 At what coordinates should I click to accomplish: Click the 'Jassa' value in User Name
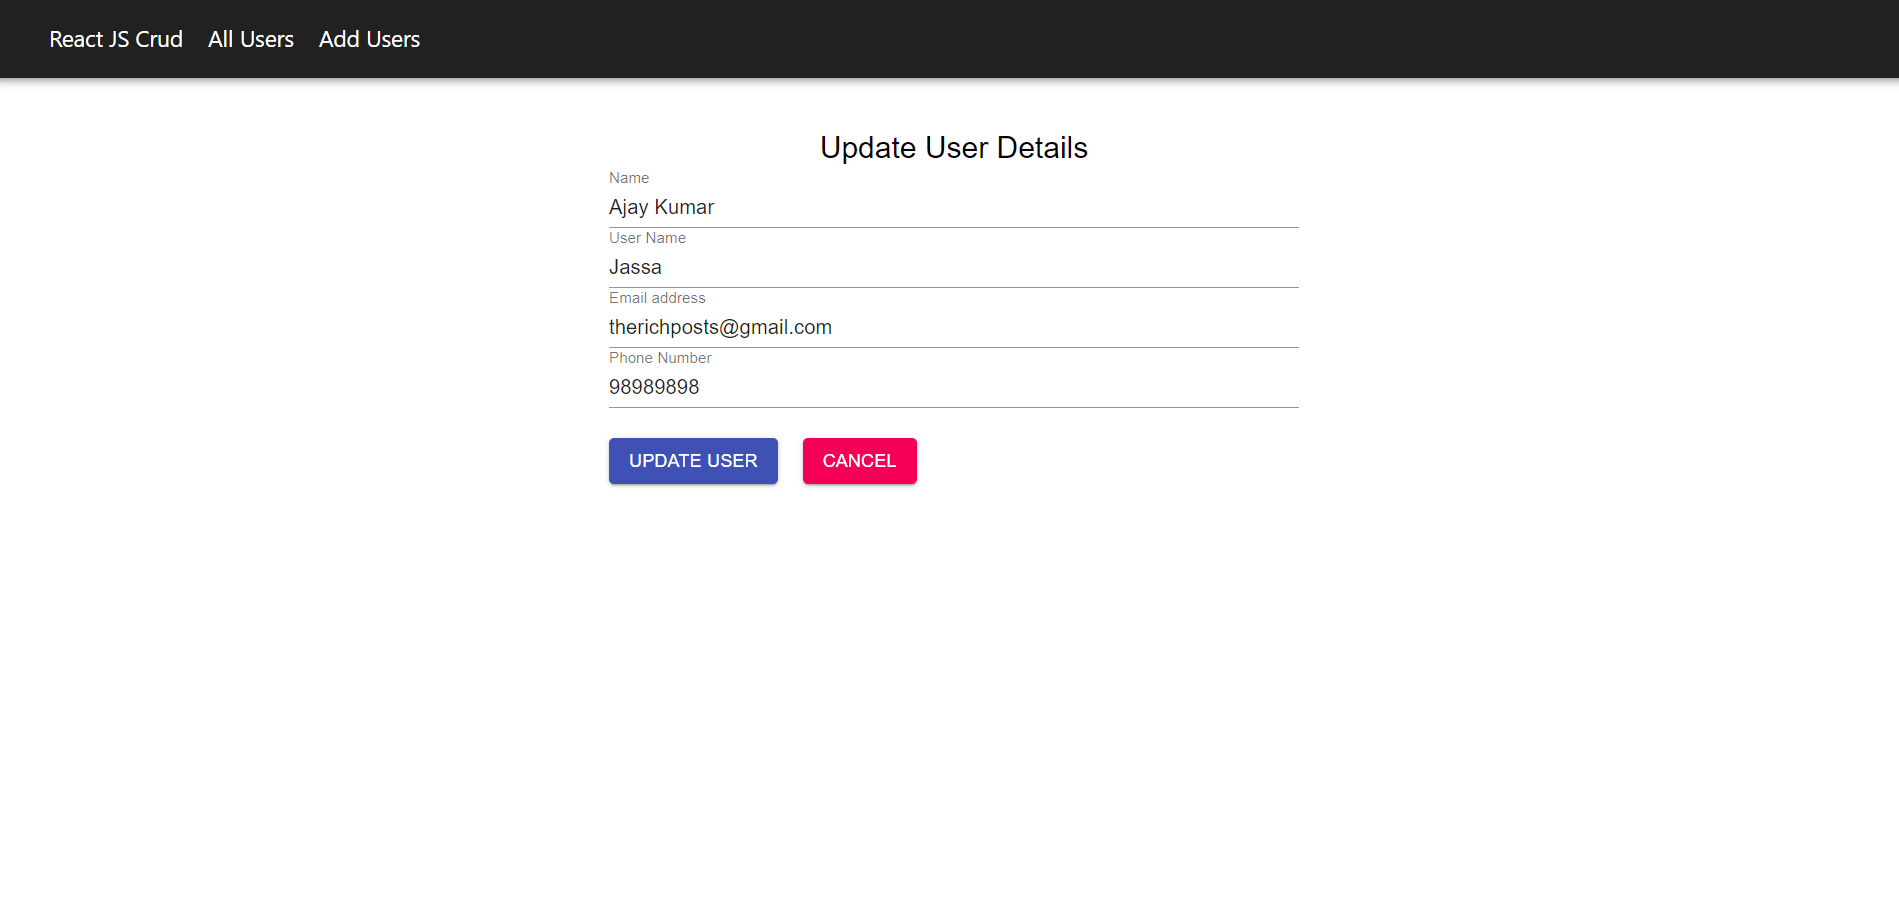(x=635, y=267)
